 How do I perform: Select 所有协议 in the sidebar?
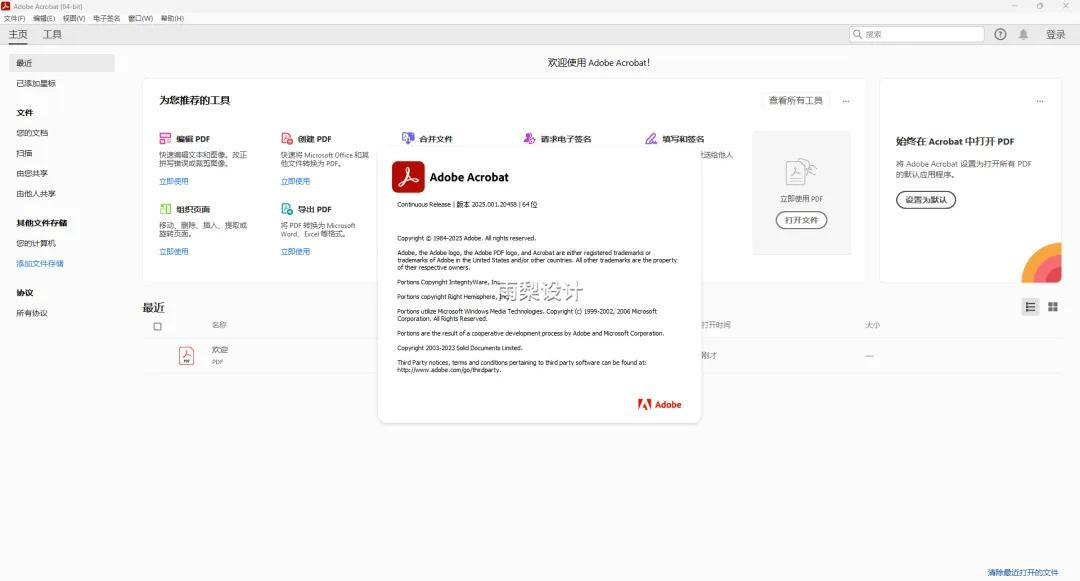click(x=32, y=313)
